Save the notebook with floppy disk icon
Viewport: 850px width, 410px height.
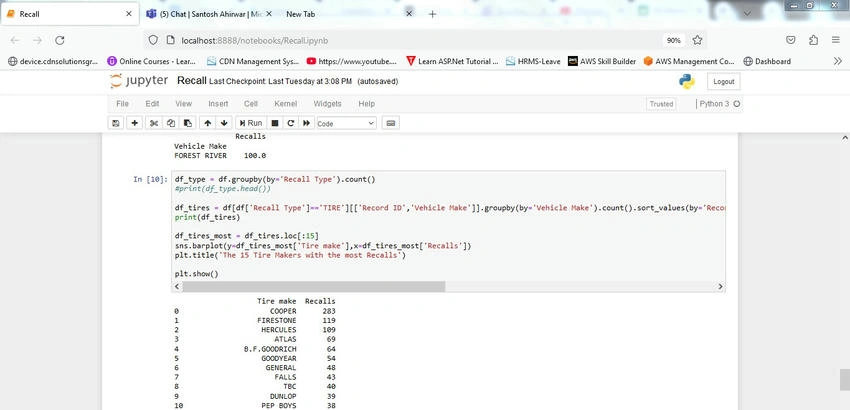click(115, 123)
